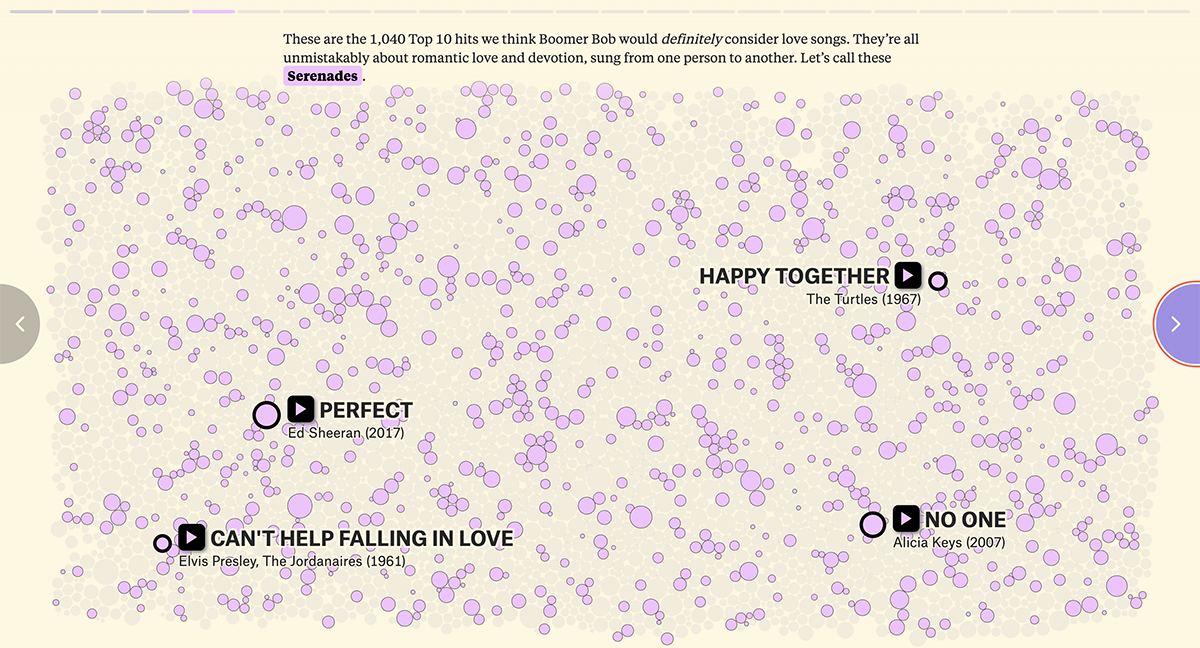Toggle the circle marker beside "No One"
This screenshot has height=648, width=1200.
pyautogui.click(x=872, y=524)
